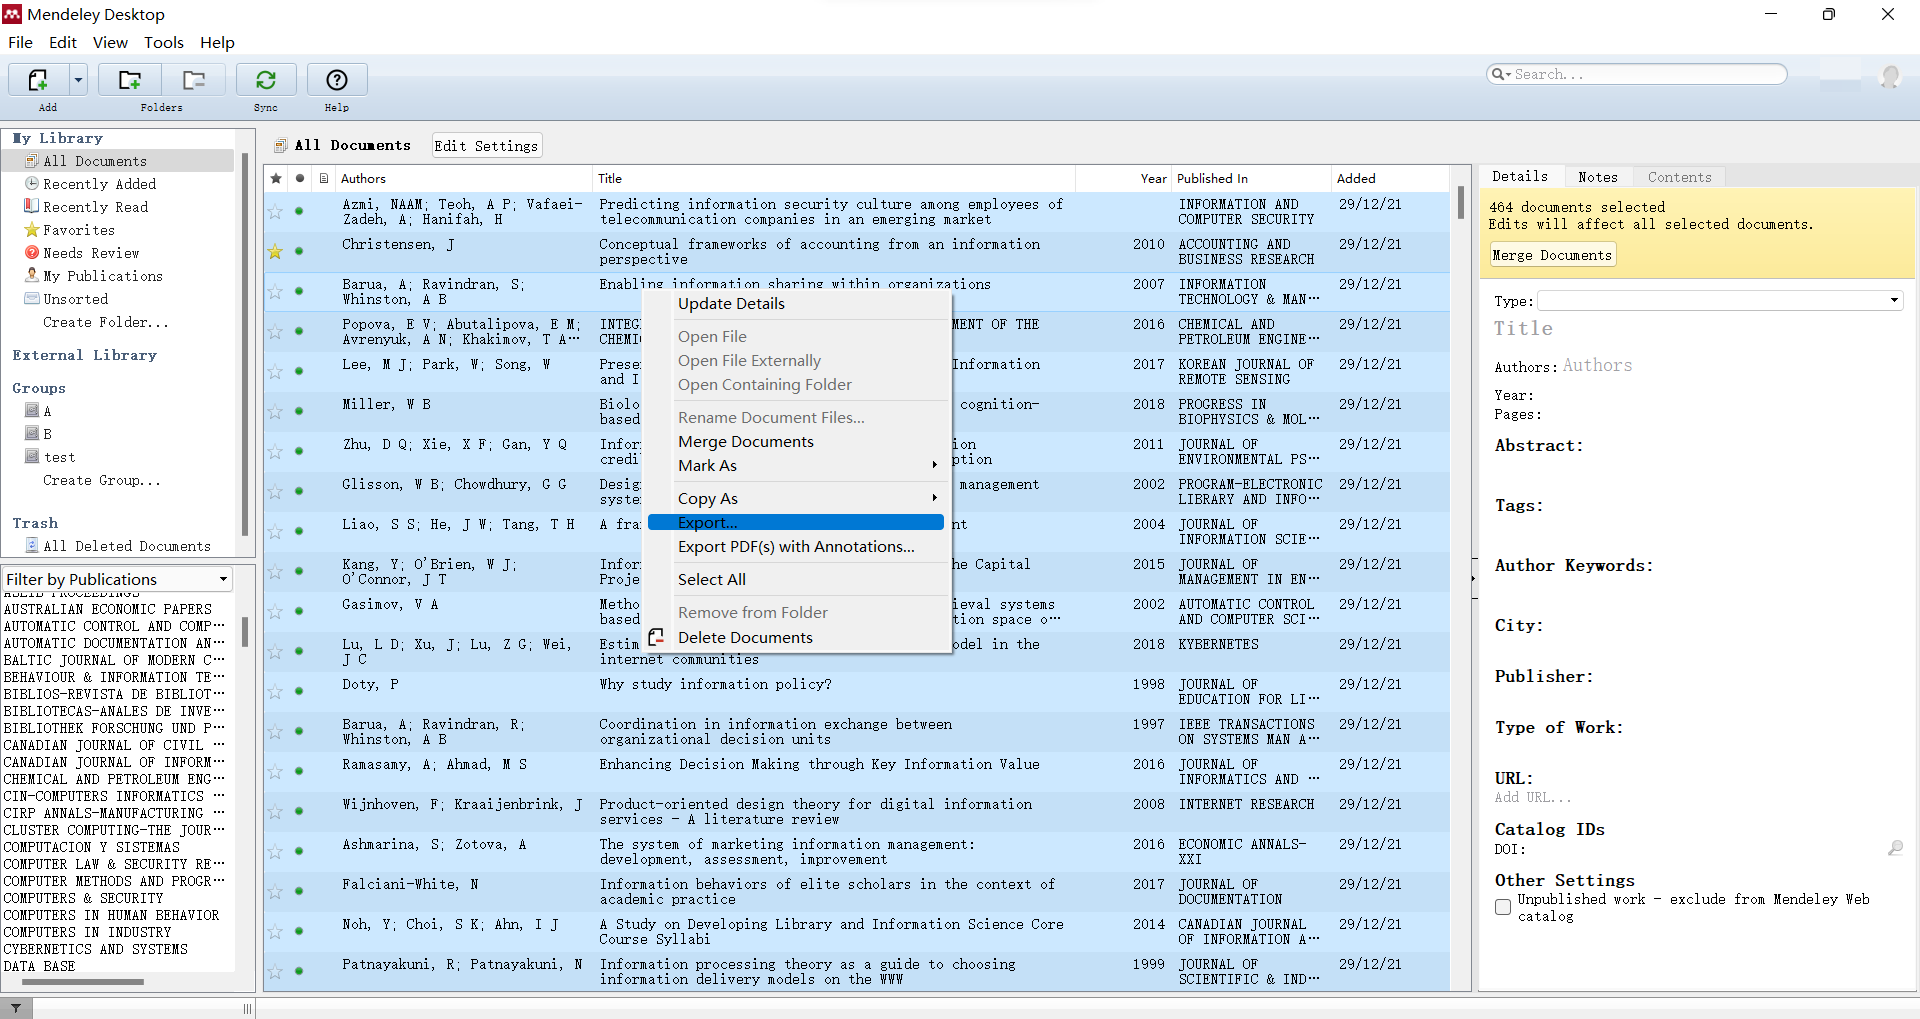Click Edit Settings button
This screenshot has height=1019, width=1920.
click(486, 146)
